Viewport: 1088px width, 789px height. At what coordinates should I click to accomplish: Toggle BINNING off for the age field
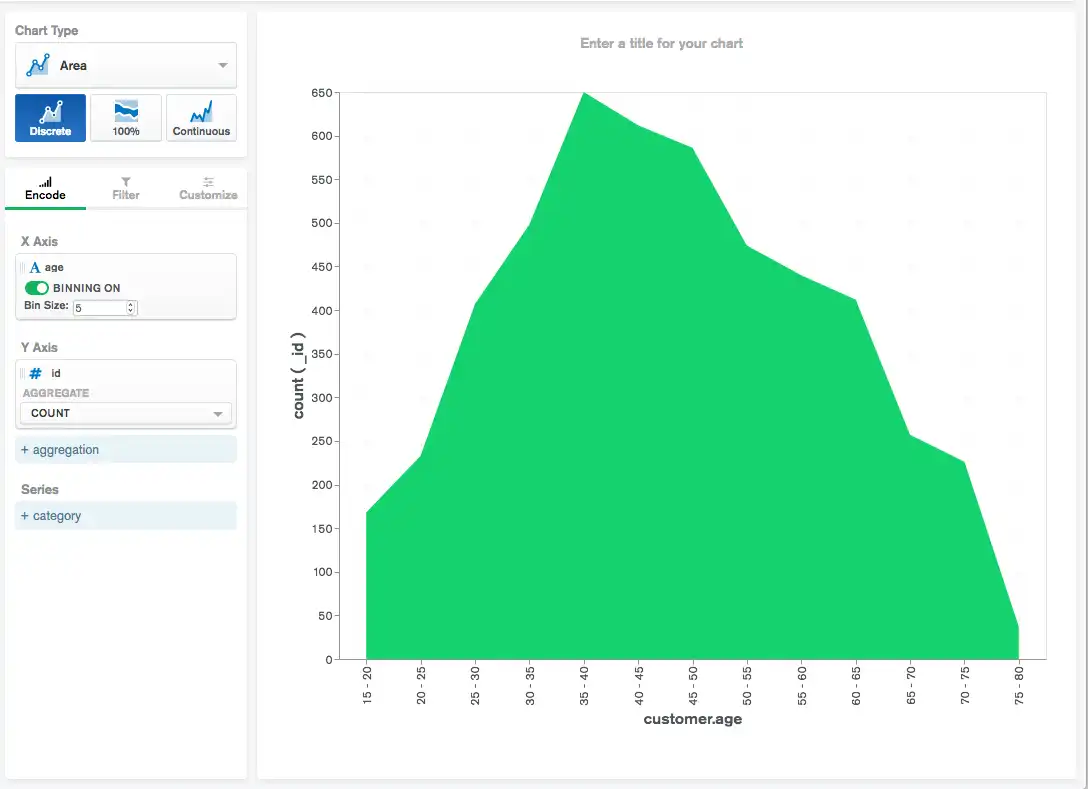coord(35,286)
